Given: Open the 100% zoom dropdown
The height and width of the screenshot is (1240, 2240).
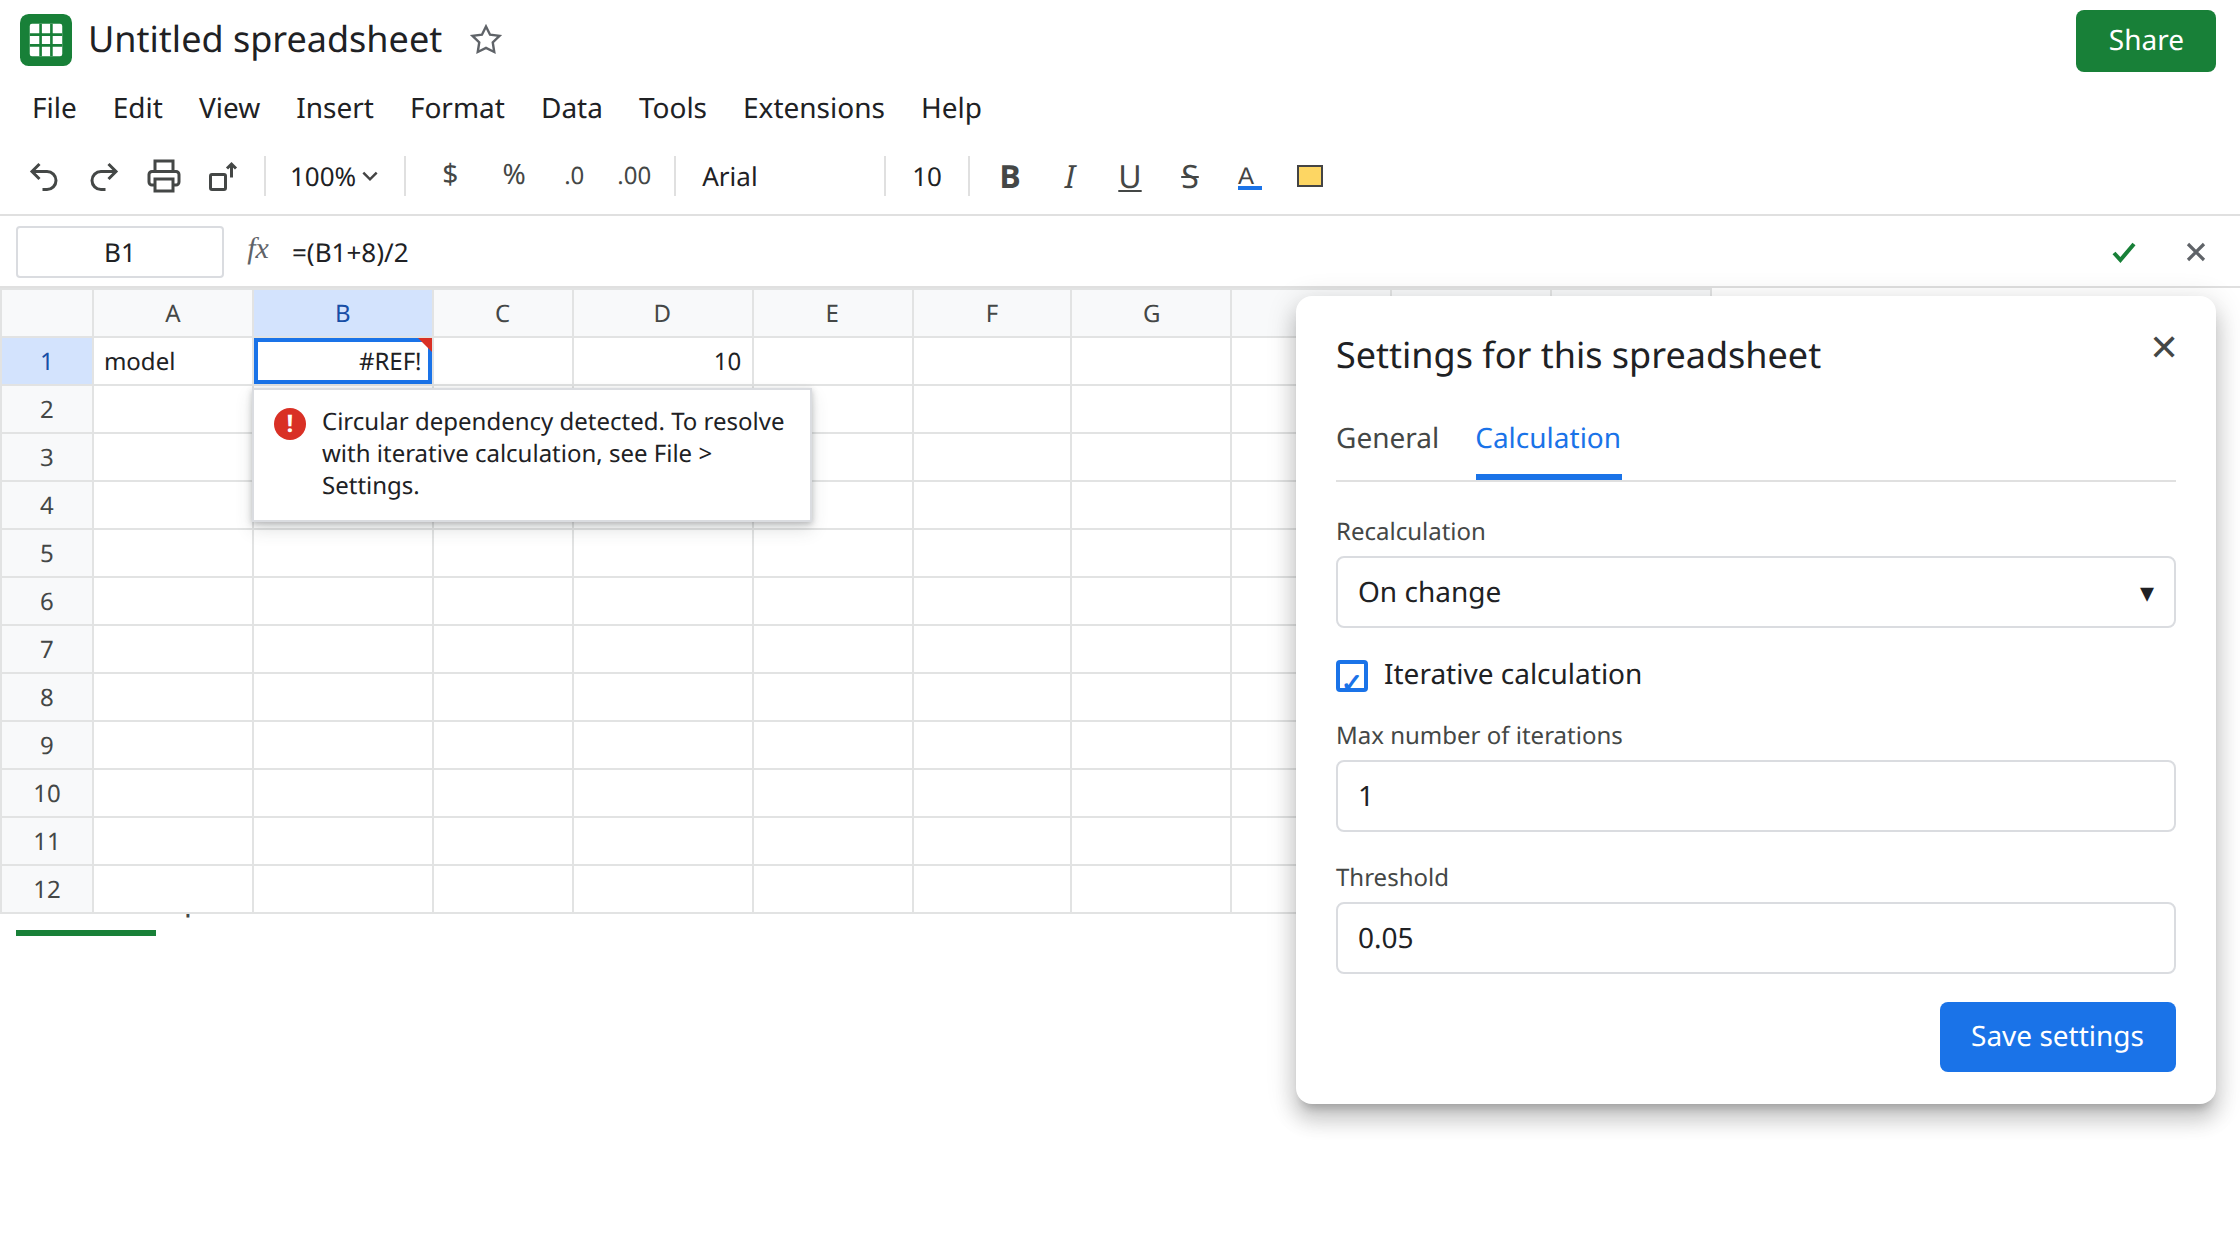Looking at the screenshot, I should click(x=334, y=177).
